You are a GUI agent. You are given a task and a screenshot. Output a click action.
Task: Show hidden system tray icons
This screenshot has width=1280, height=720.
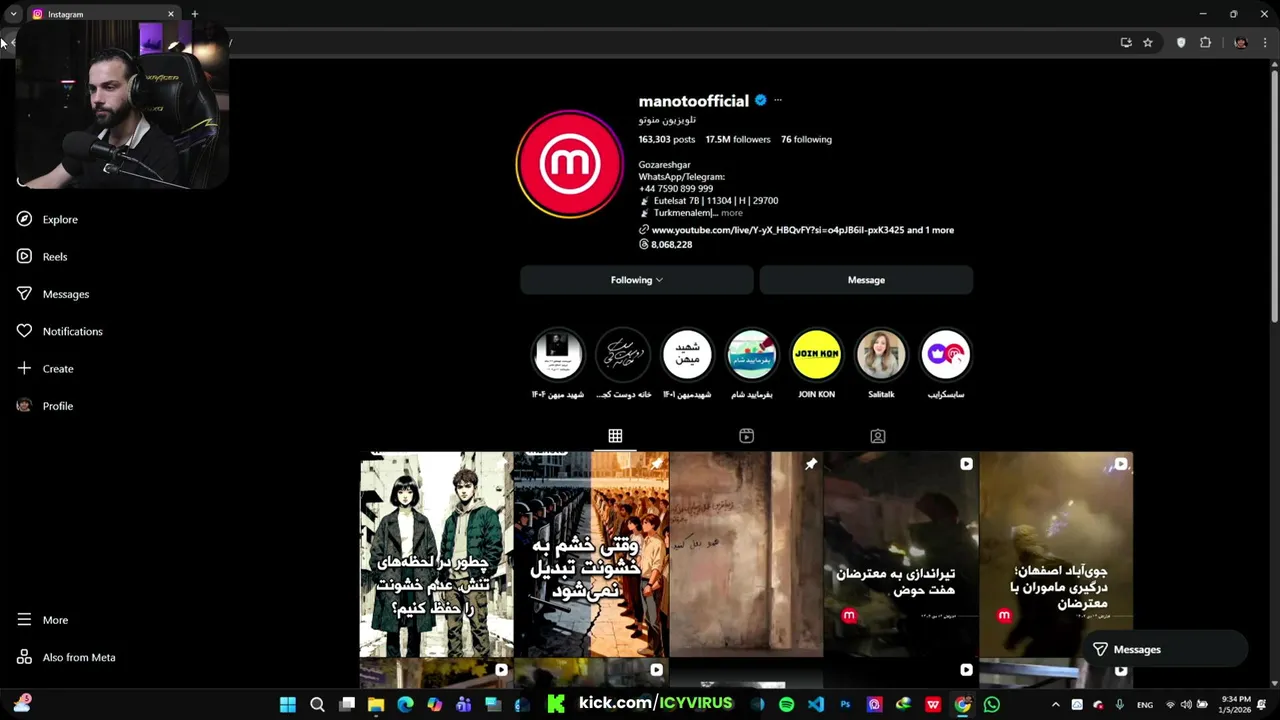[1055, 705]
